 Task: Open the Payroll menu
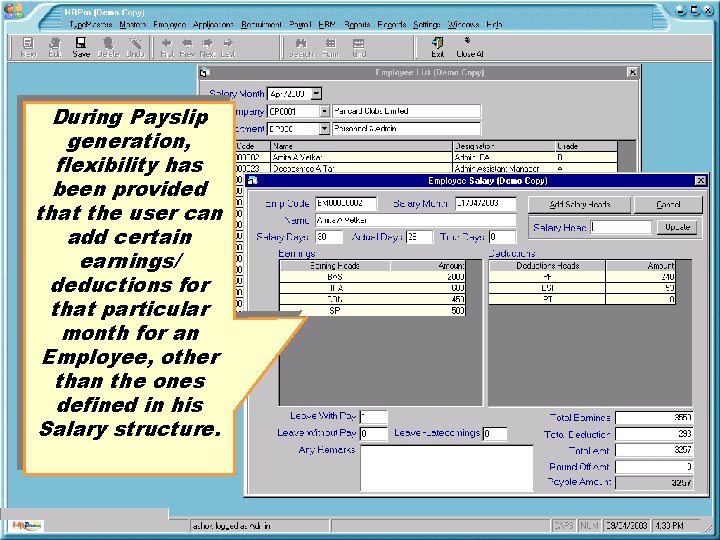coord(300,24)
